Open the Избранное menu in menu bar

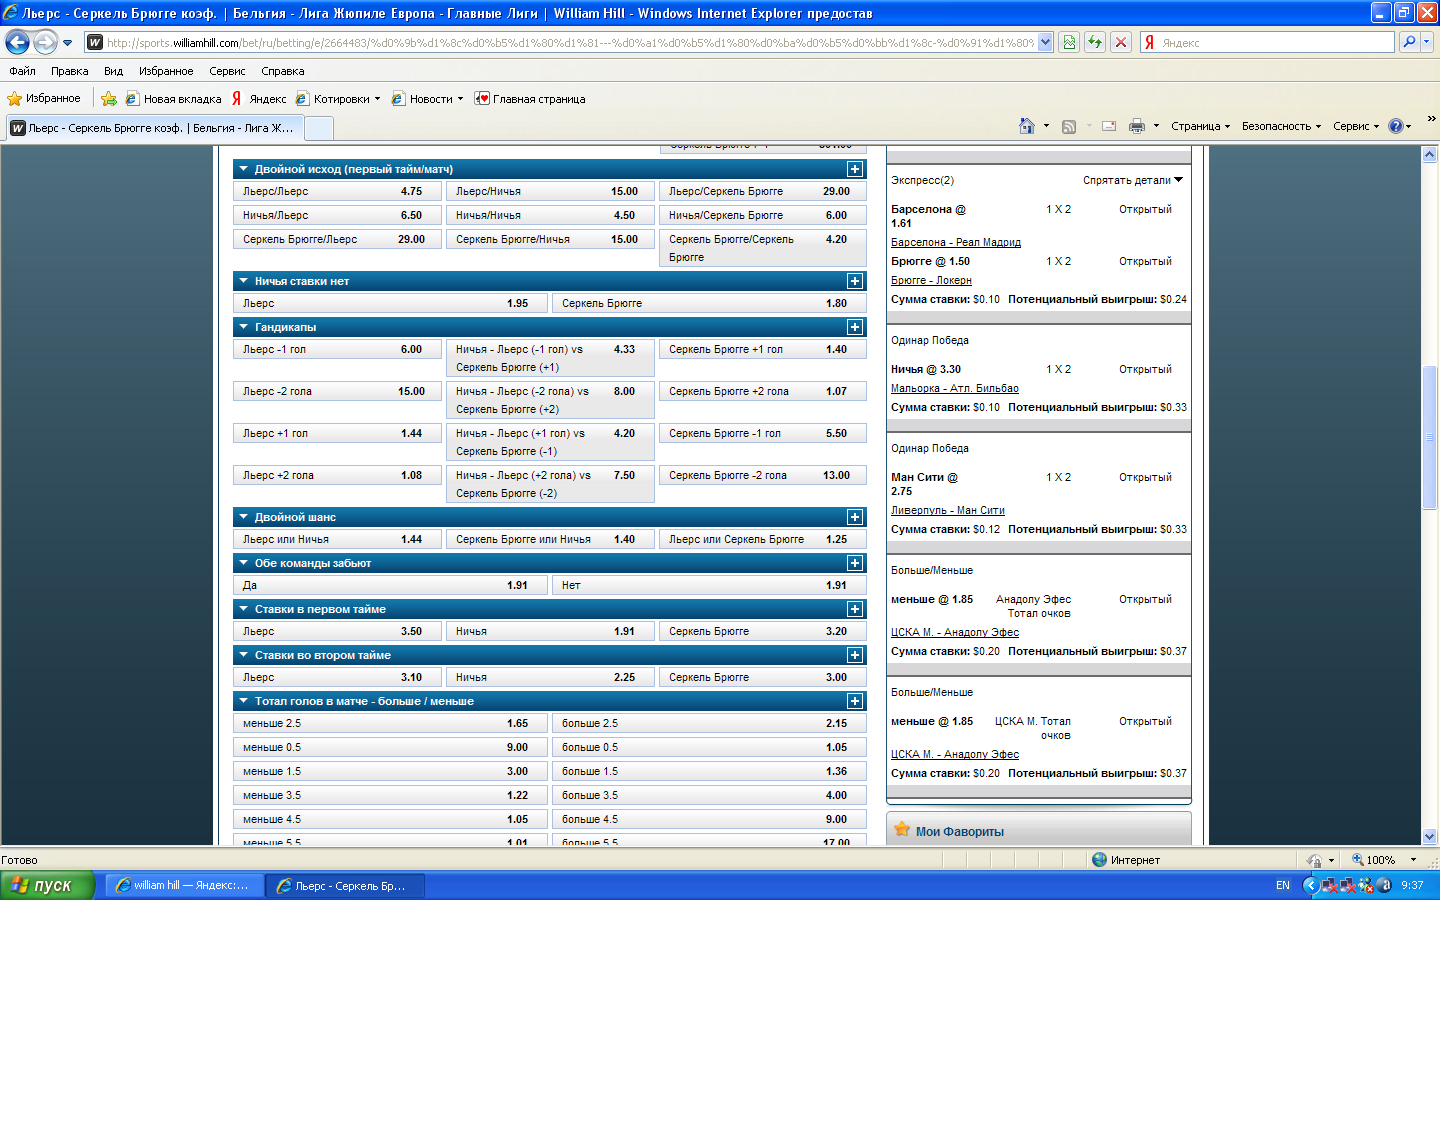pyautogui.click(x=166, y=71)
